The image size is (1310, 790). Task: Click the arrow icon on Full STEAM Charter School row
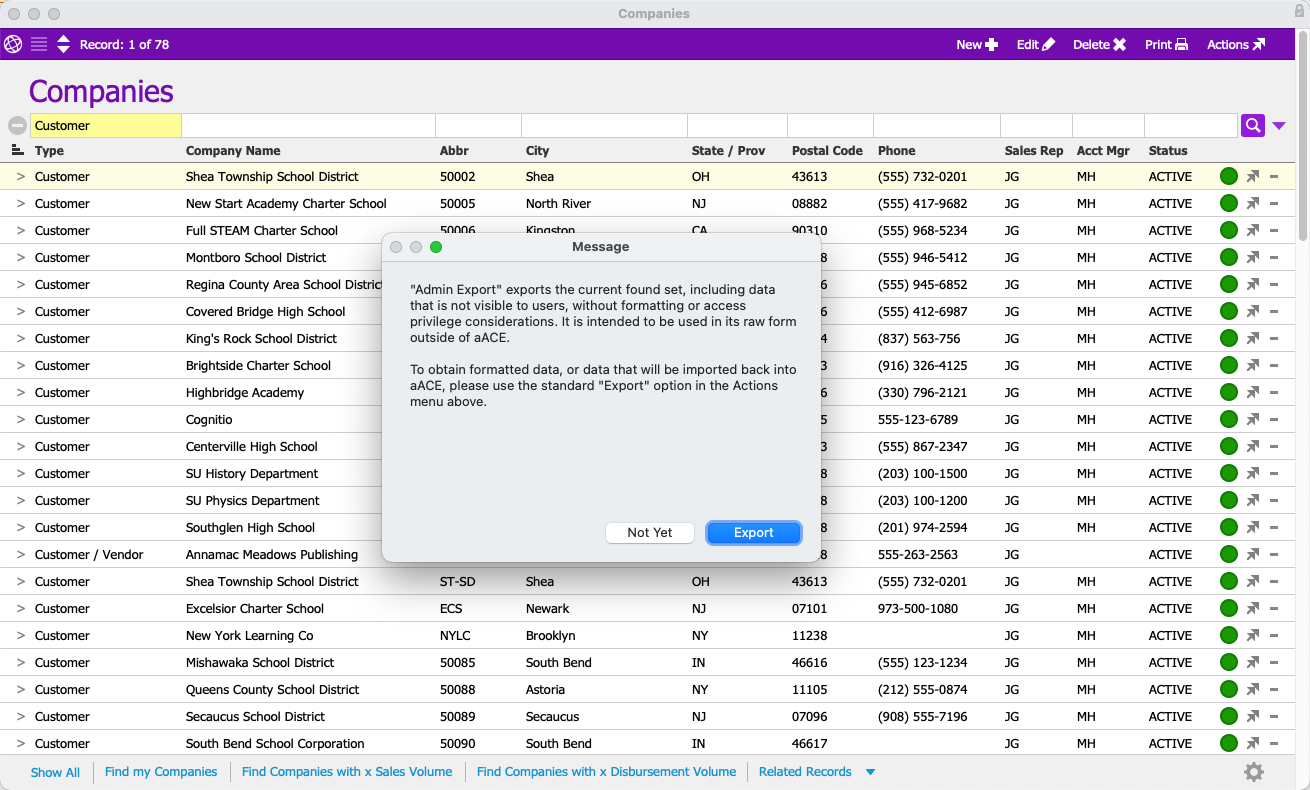pyautogui.click(x=1253, y=230)
